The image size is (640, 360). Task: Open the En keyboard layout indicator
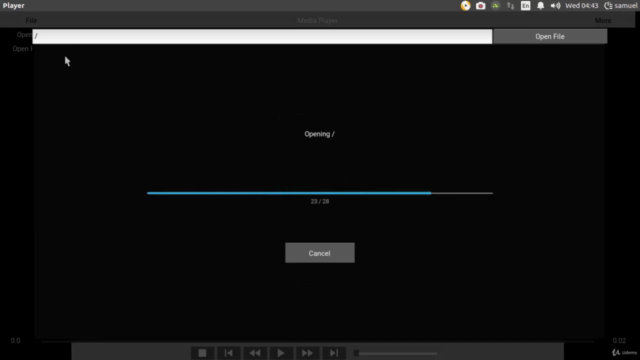click(x=525, y=6)
